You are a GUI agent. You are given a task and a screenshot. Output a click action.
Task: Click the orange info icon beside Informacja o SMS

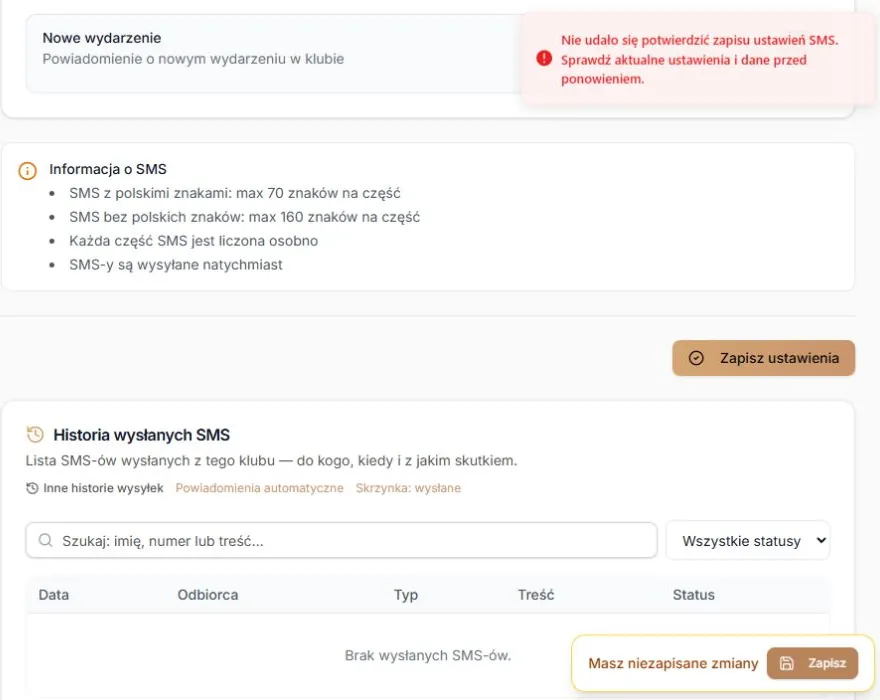[28, 170]
